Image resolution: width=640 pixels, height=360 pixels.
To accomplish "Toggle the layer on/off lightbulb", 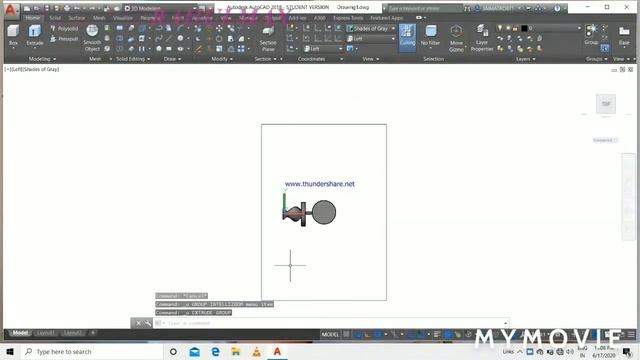I will click(x=500, y=28).
